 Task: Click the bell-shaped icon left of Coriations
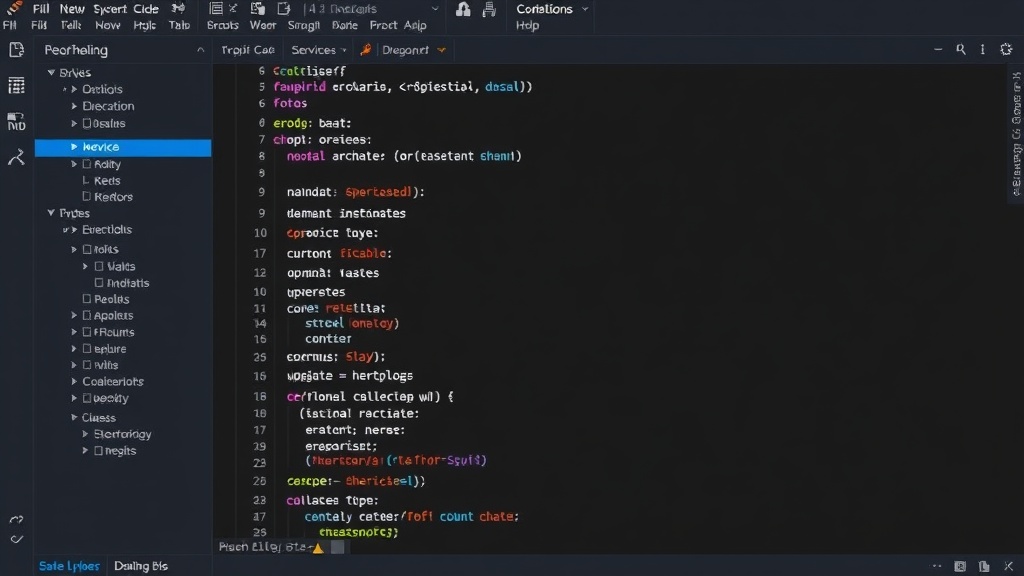pyautogui.click(x=463, y=9)
